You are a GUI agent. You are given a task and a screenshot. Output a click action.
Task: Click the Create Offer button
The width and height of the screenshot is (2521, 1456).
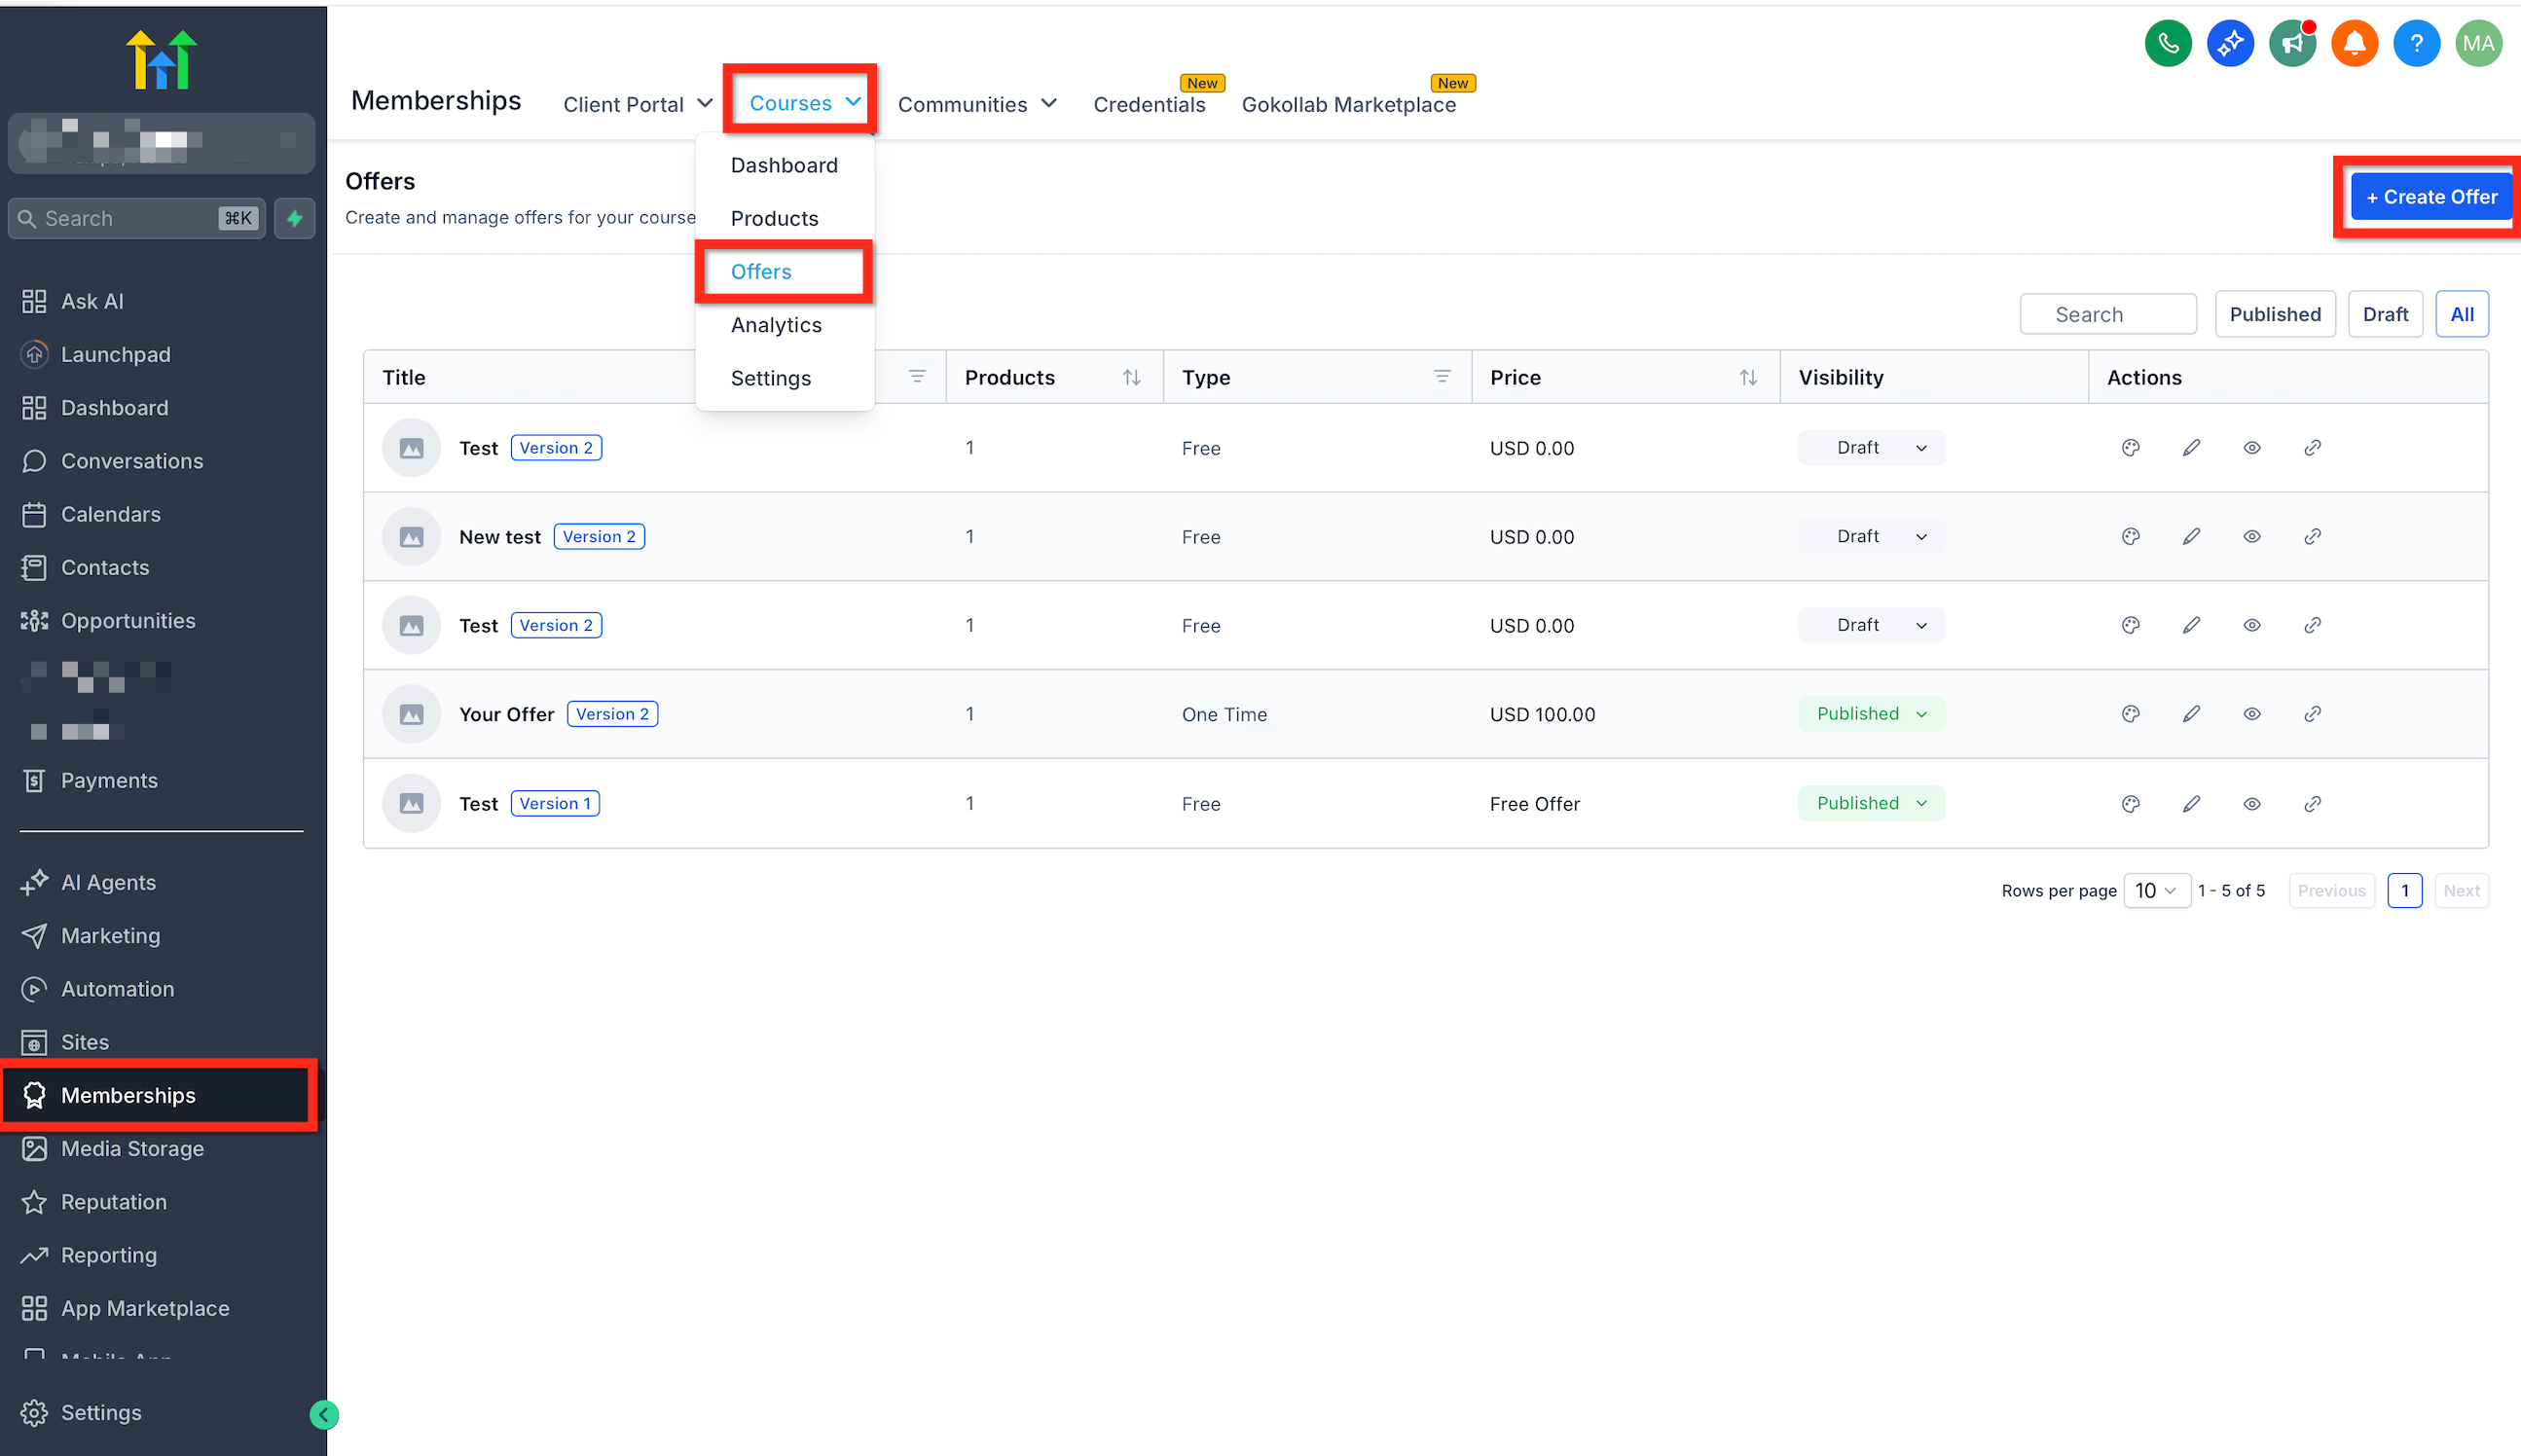[x=2430, y=197]
